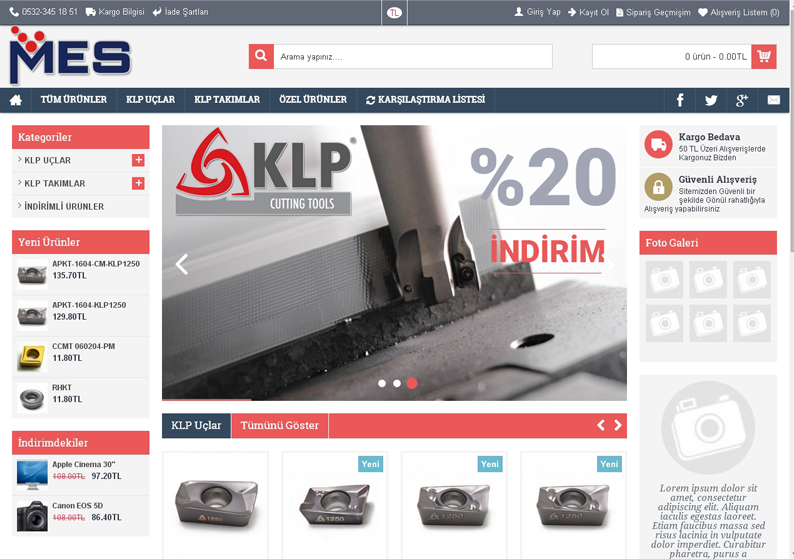794x559 pixels.
Task: Open İNDİRİMLİ ÜRÜNLER category
Action: pos(64,207)
